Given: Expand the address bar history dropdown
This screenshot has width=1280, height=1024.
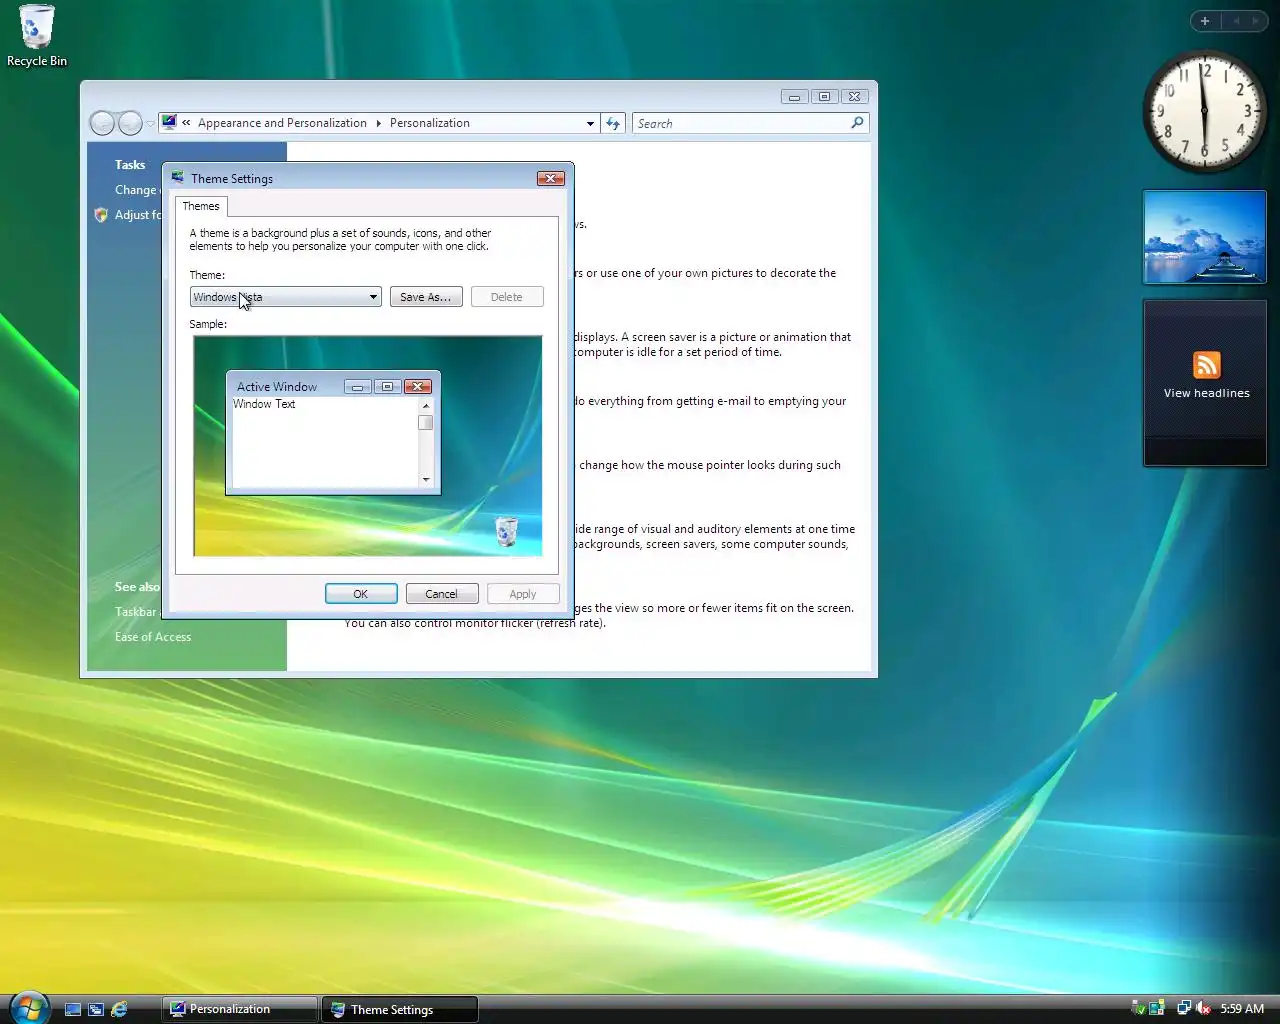Looking at the screenshot, I should pyautogui.click(x=590, y=123).
